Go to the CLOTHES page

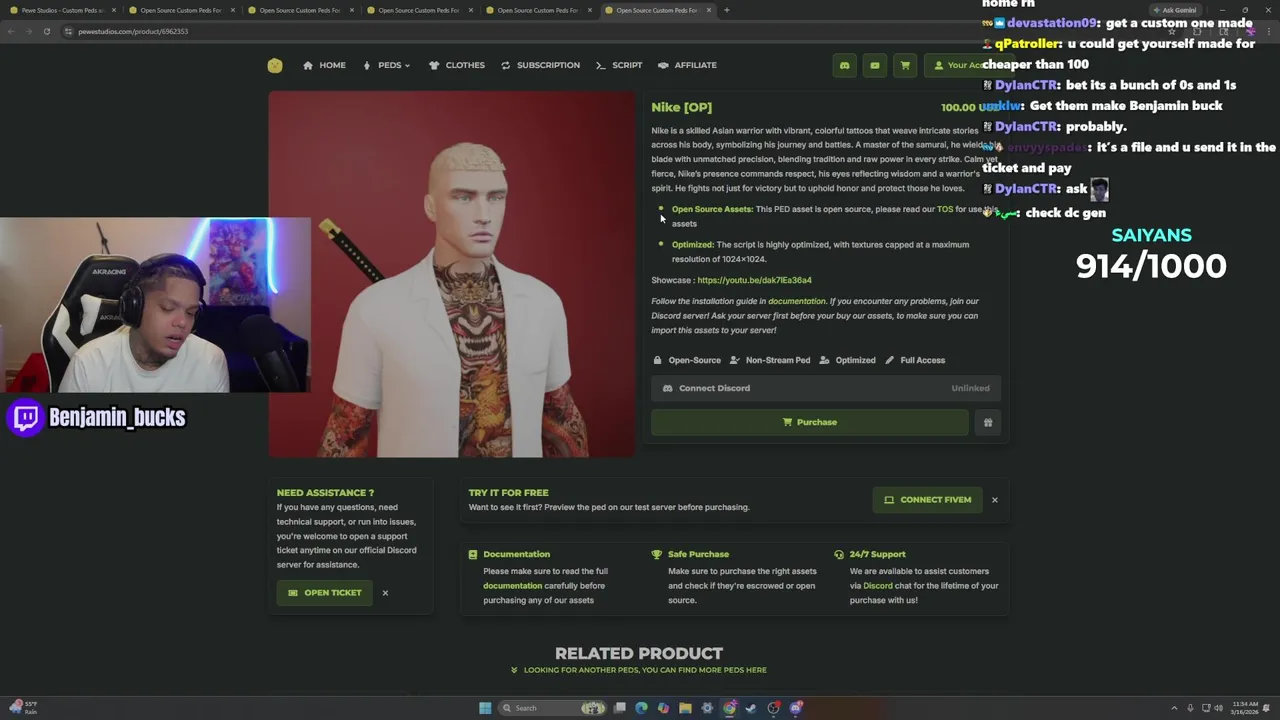pos(456,65)
